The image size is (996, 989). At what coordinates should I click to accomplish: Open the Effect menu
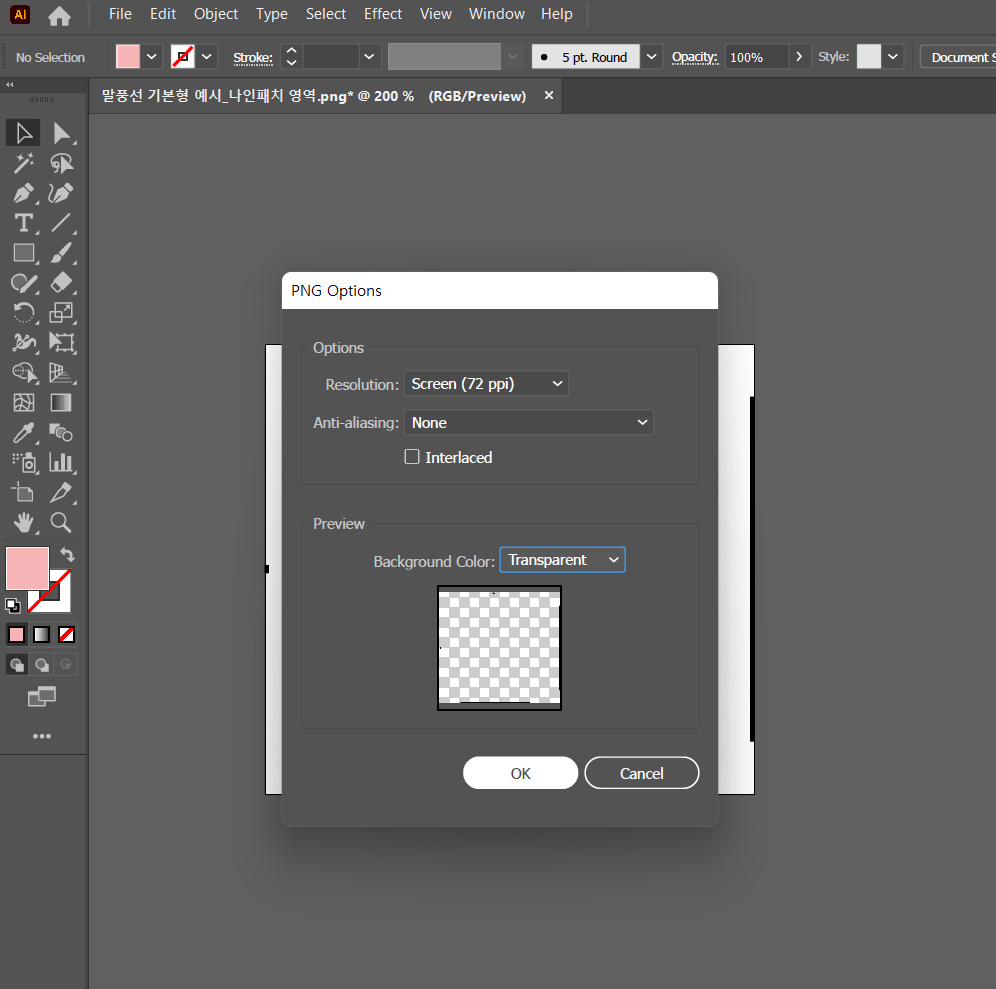382,14
